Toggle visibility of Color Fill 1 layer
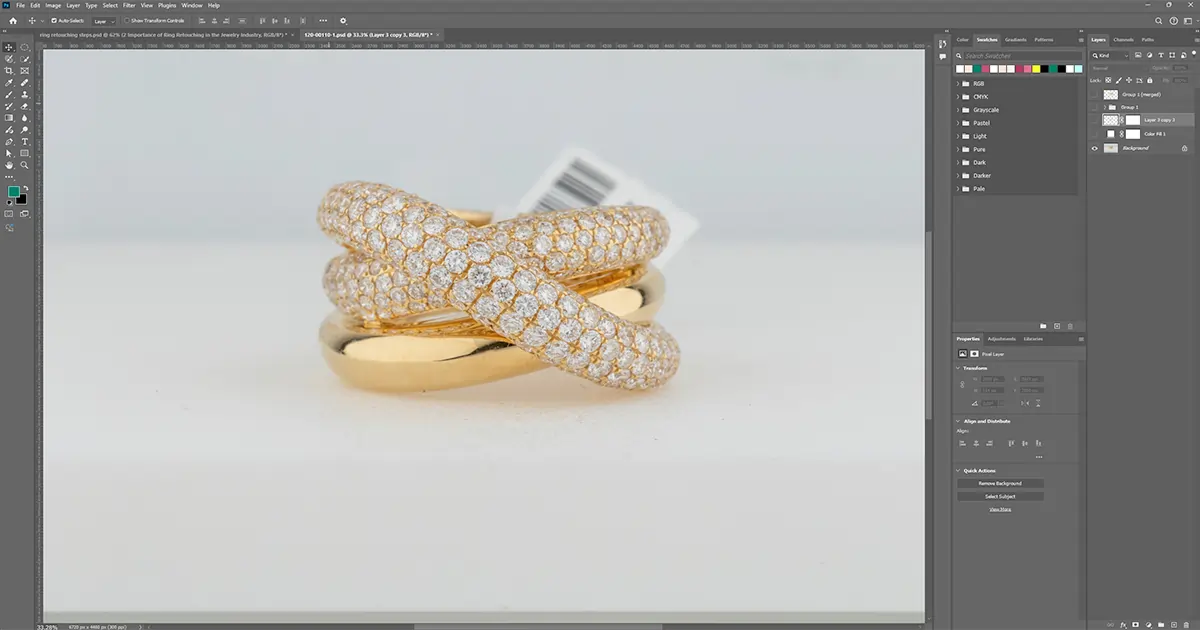This screenshot has height=630, width=1200. click(1095, 134)
